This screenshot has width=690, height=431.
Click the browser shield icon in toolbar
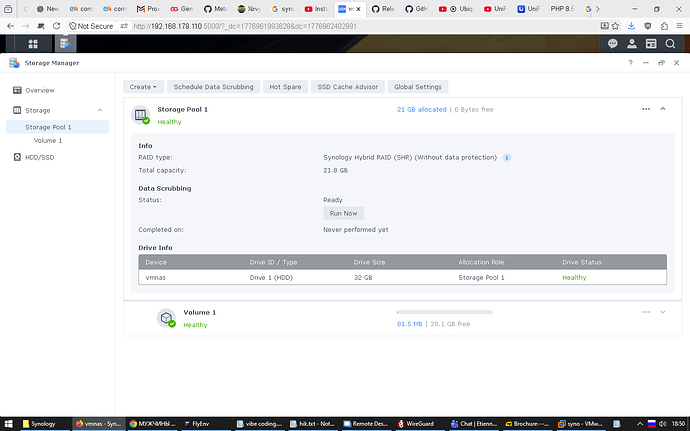pyautogui.click(x=648, y=26)
